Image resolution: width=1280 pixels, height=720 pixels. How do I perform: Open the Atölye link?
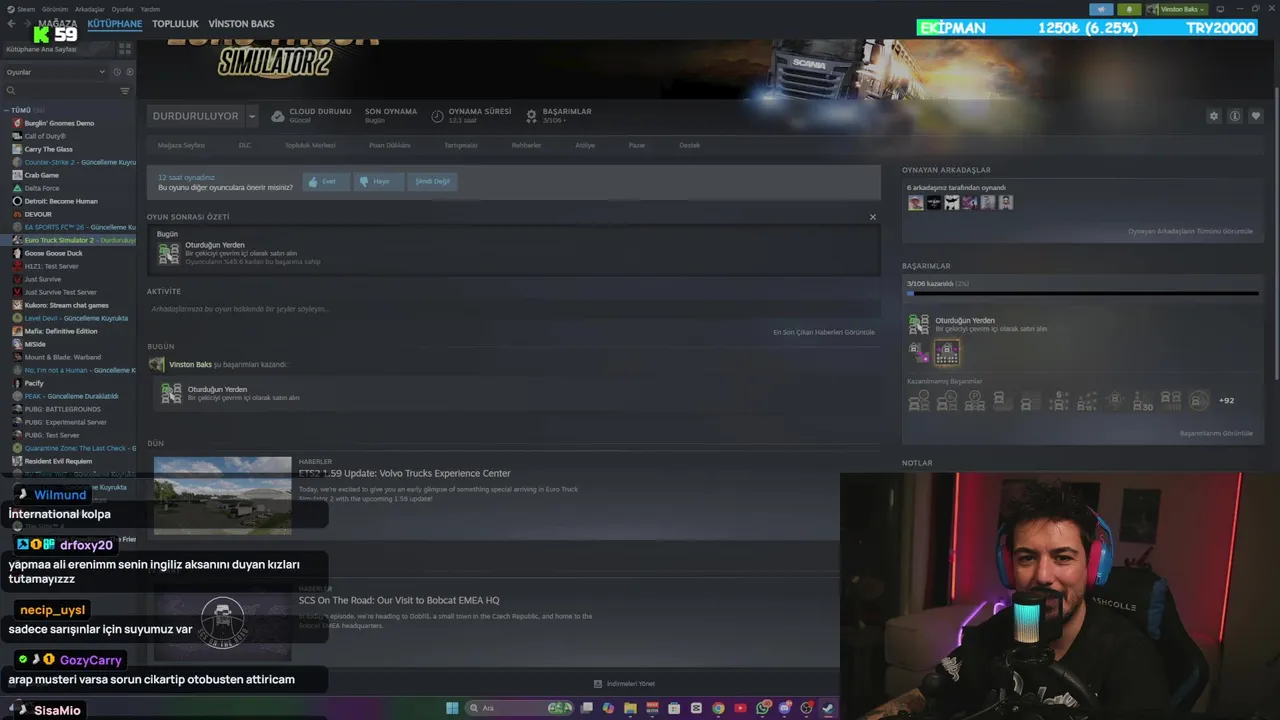585,145
